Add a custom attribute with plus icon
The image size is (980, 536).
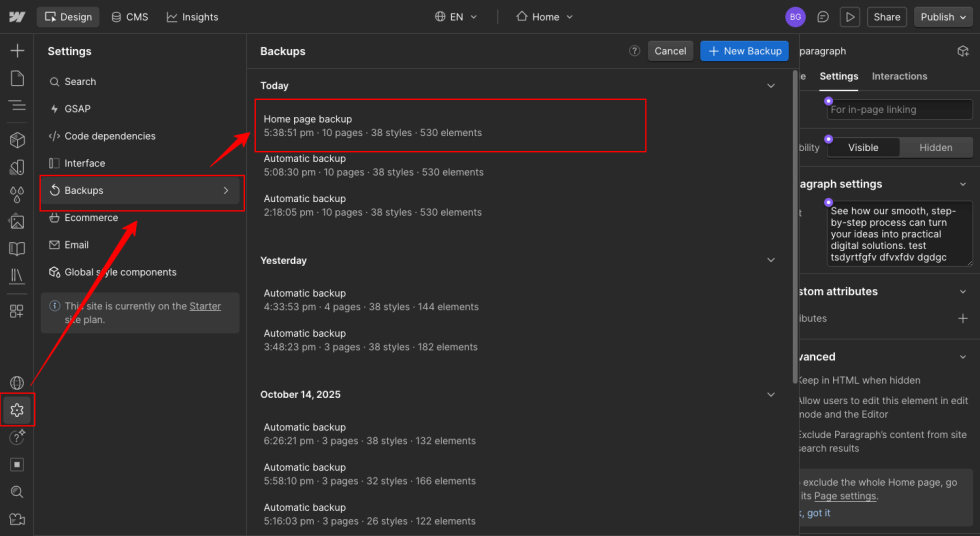962,319
